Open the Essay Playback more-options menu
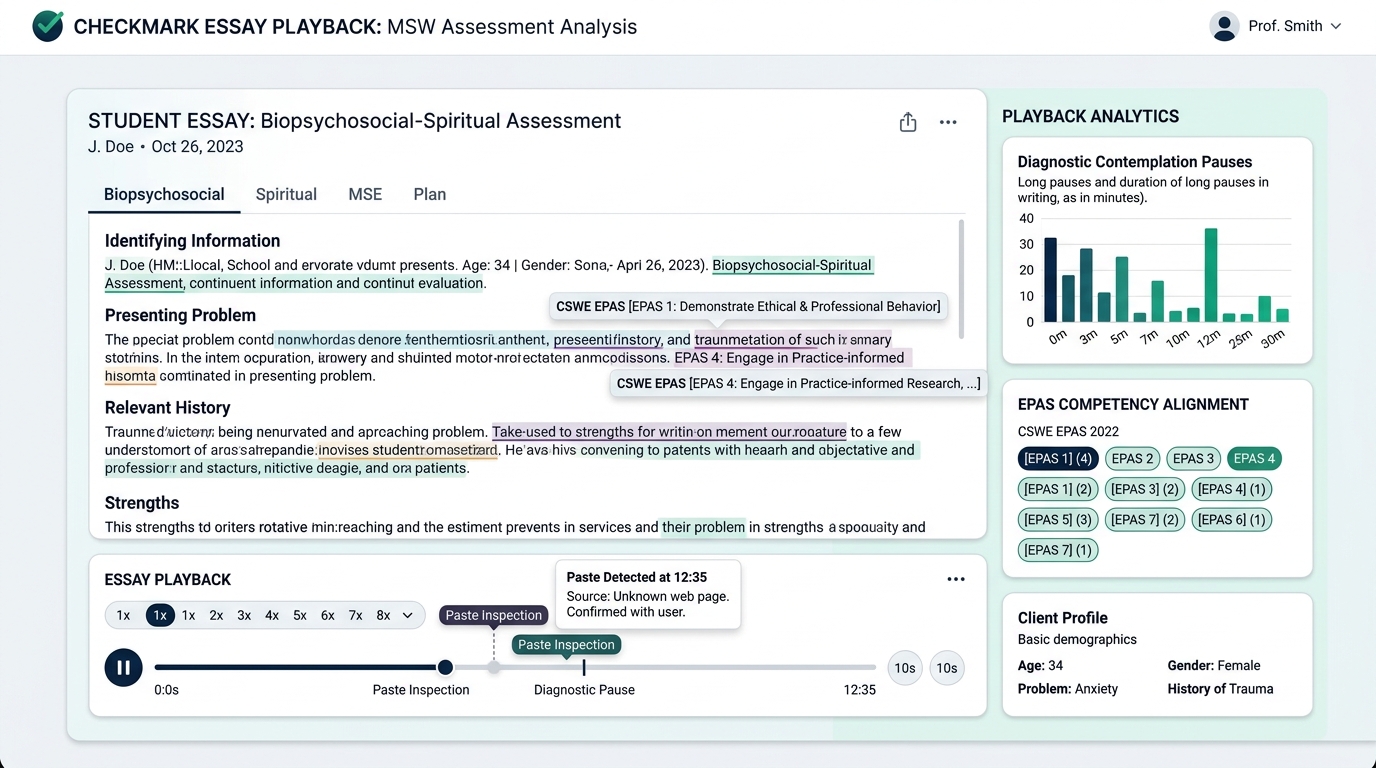The width and height of the screenshot is (1376, 768). 956,579
